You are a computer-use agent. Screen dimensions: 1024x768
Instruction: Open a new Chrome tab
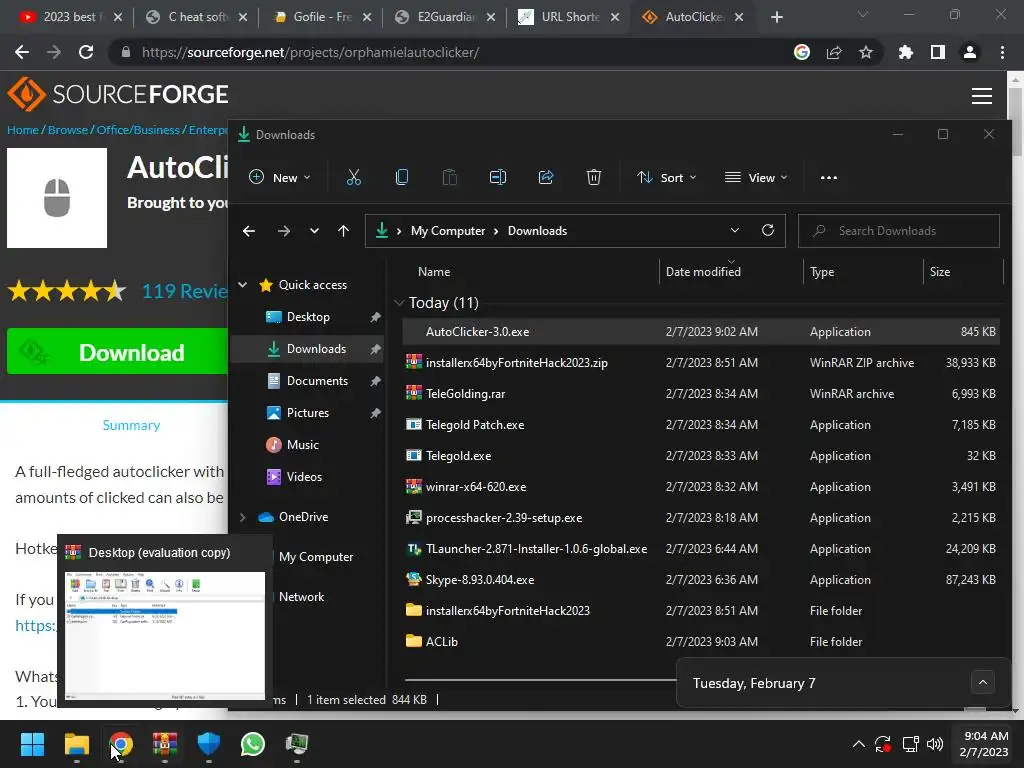pos(776,17)
